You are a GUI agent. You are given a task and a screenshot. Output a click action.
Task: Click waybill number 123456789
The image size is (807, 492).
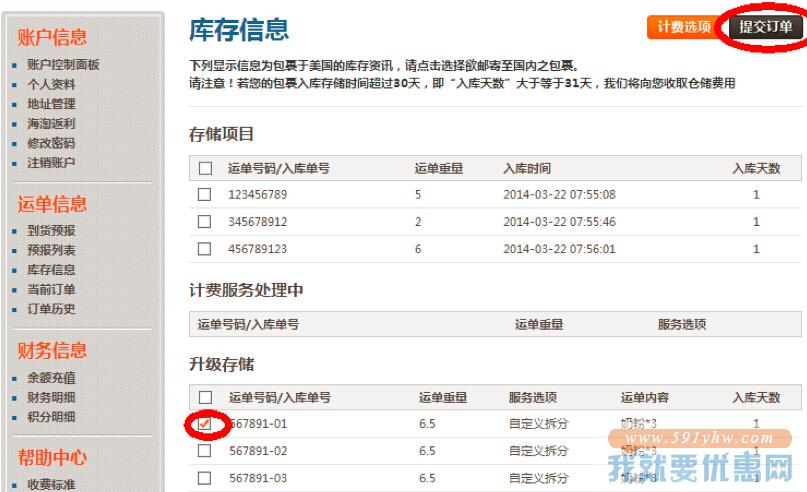pyautogui.click(x=257, y=195)
